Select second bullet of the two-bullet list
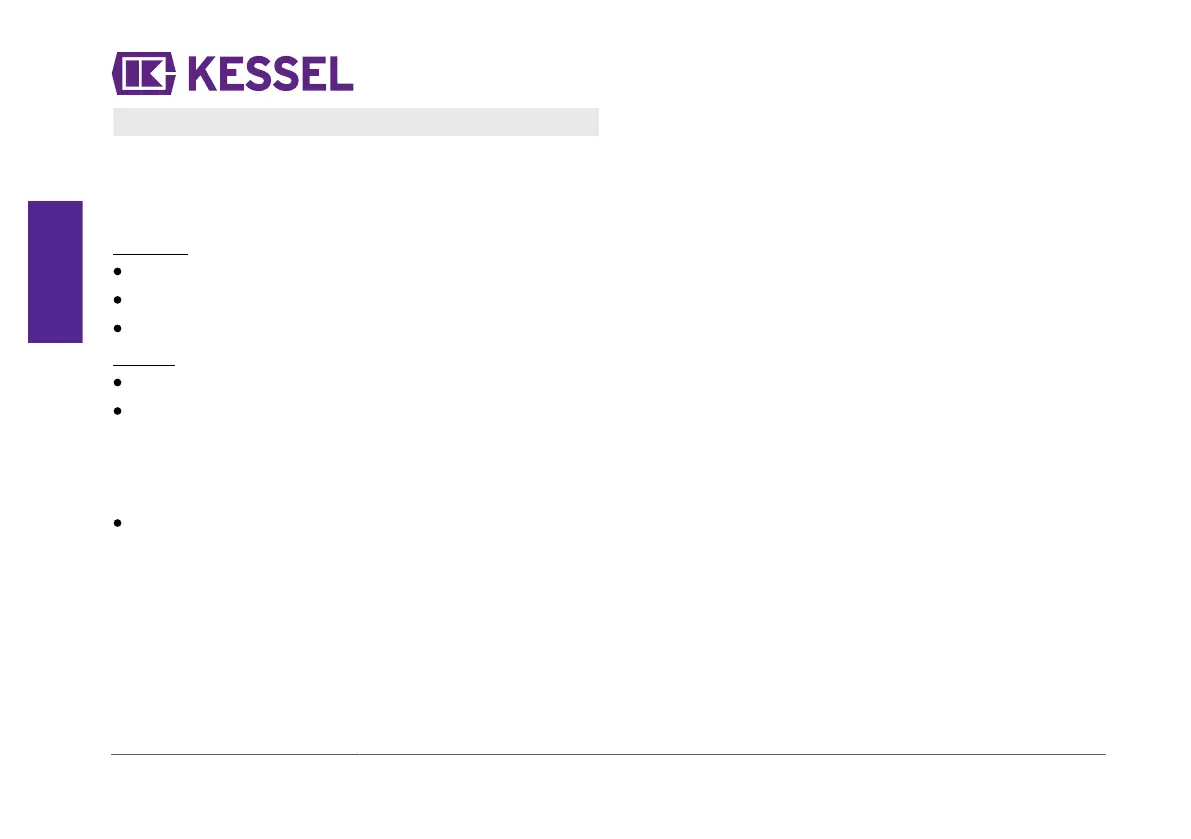The width and height of the screenshot is (1191, 839). [x=117, y=411]
